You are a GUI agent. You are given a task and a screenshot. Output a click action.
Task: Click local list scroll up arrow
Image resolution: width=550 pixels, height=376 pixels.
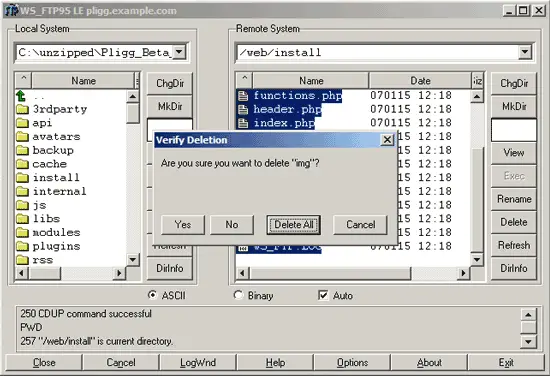pos(133,96)
